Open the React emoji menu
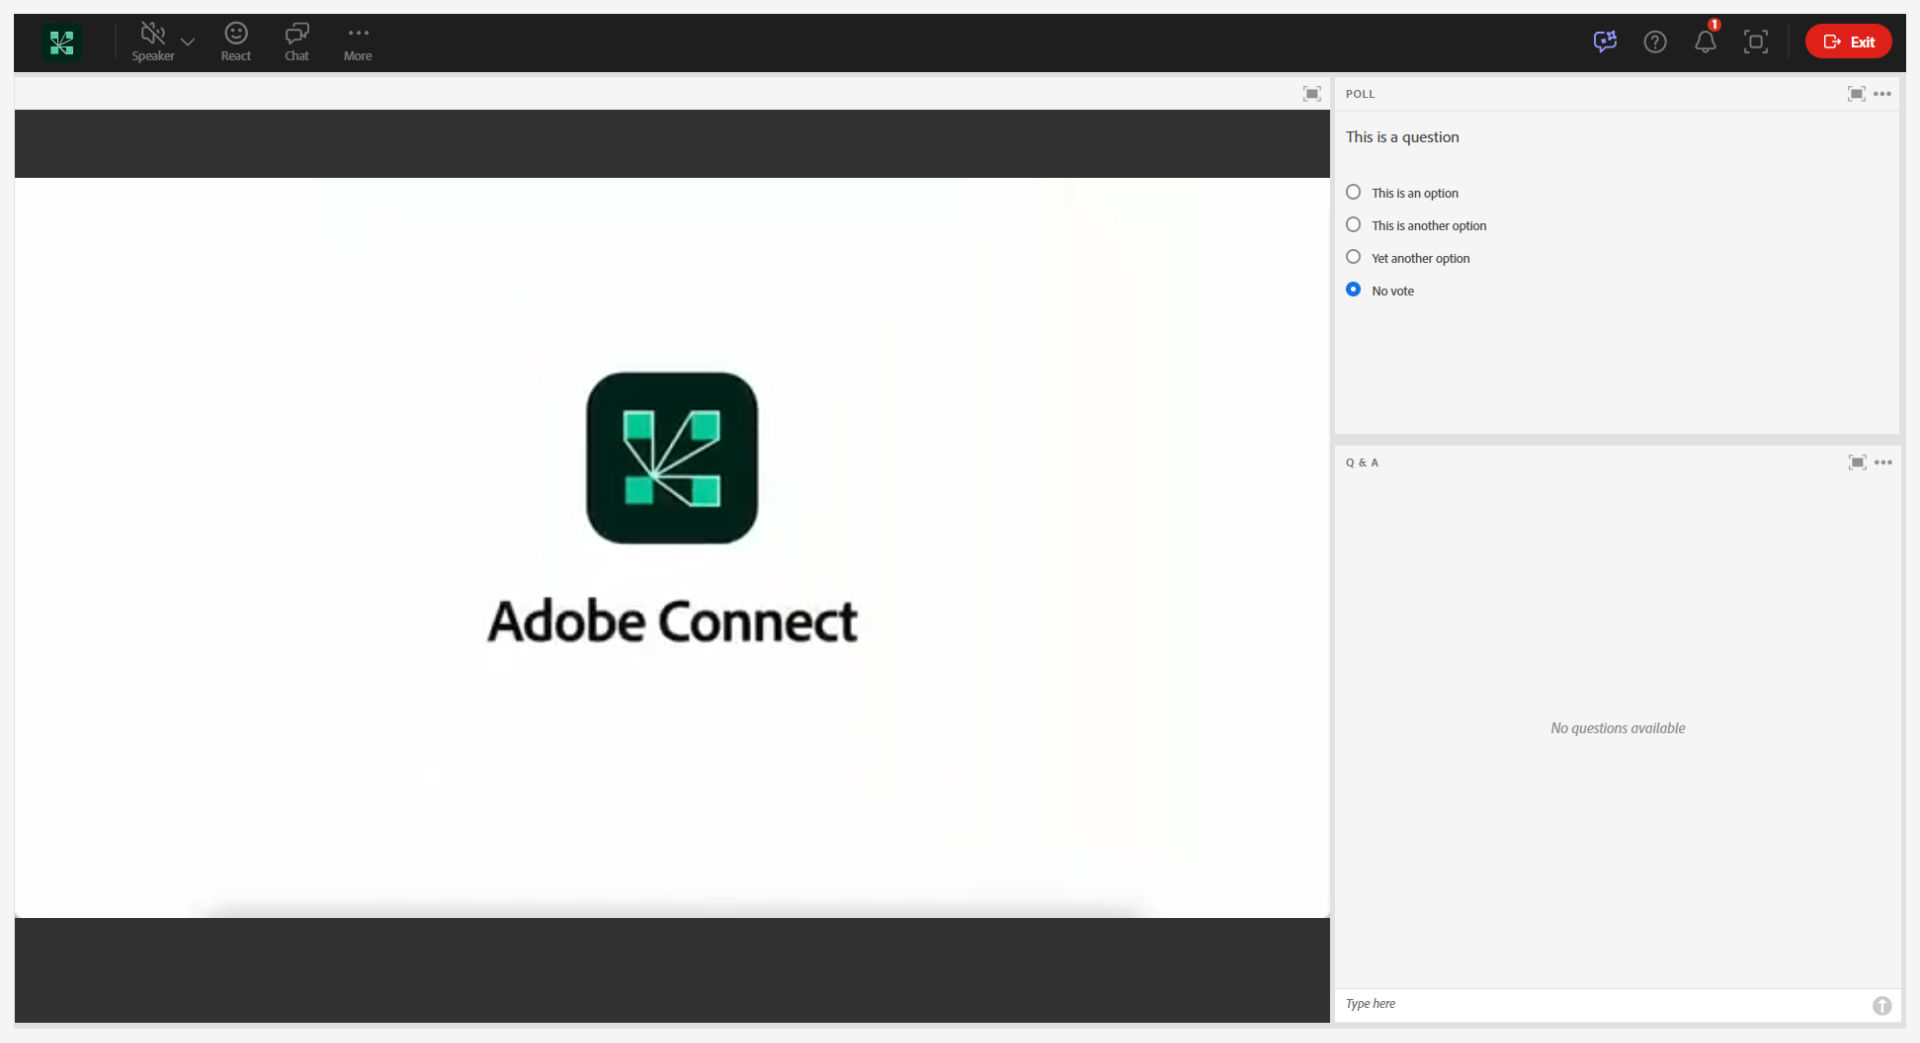This screenshot has width=1920, height=1043. (x=236, y=42)
